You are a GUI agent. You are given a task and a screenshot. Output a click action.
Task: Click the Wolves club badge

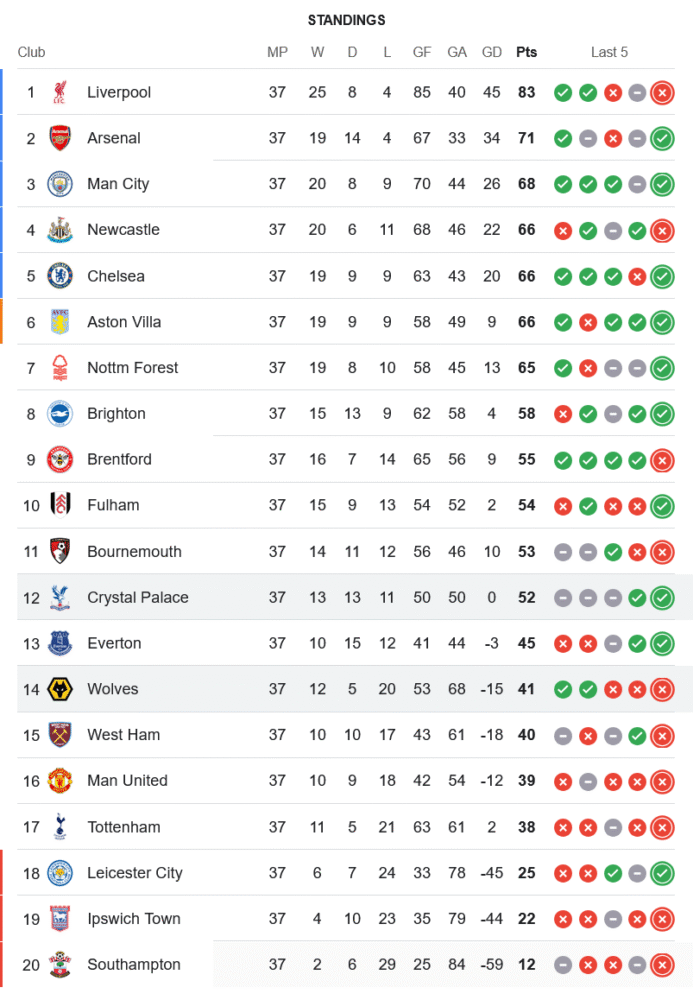tap(60, 689)
